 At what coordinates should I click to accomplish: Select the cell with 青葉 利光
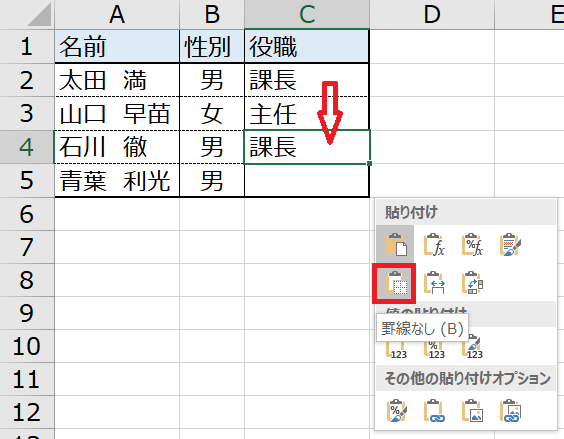point(117,180)
